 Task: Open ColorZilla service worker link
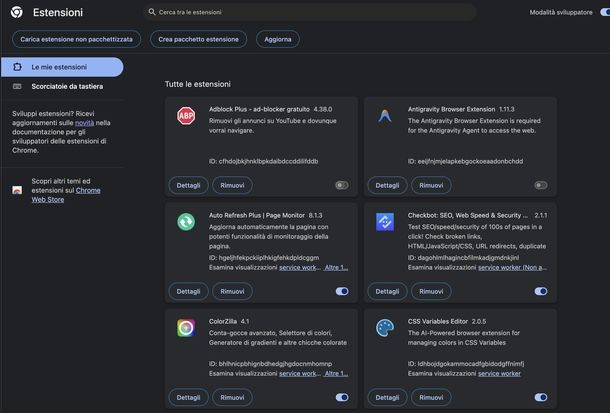coord(300,374)
